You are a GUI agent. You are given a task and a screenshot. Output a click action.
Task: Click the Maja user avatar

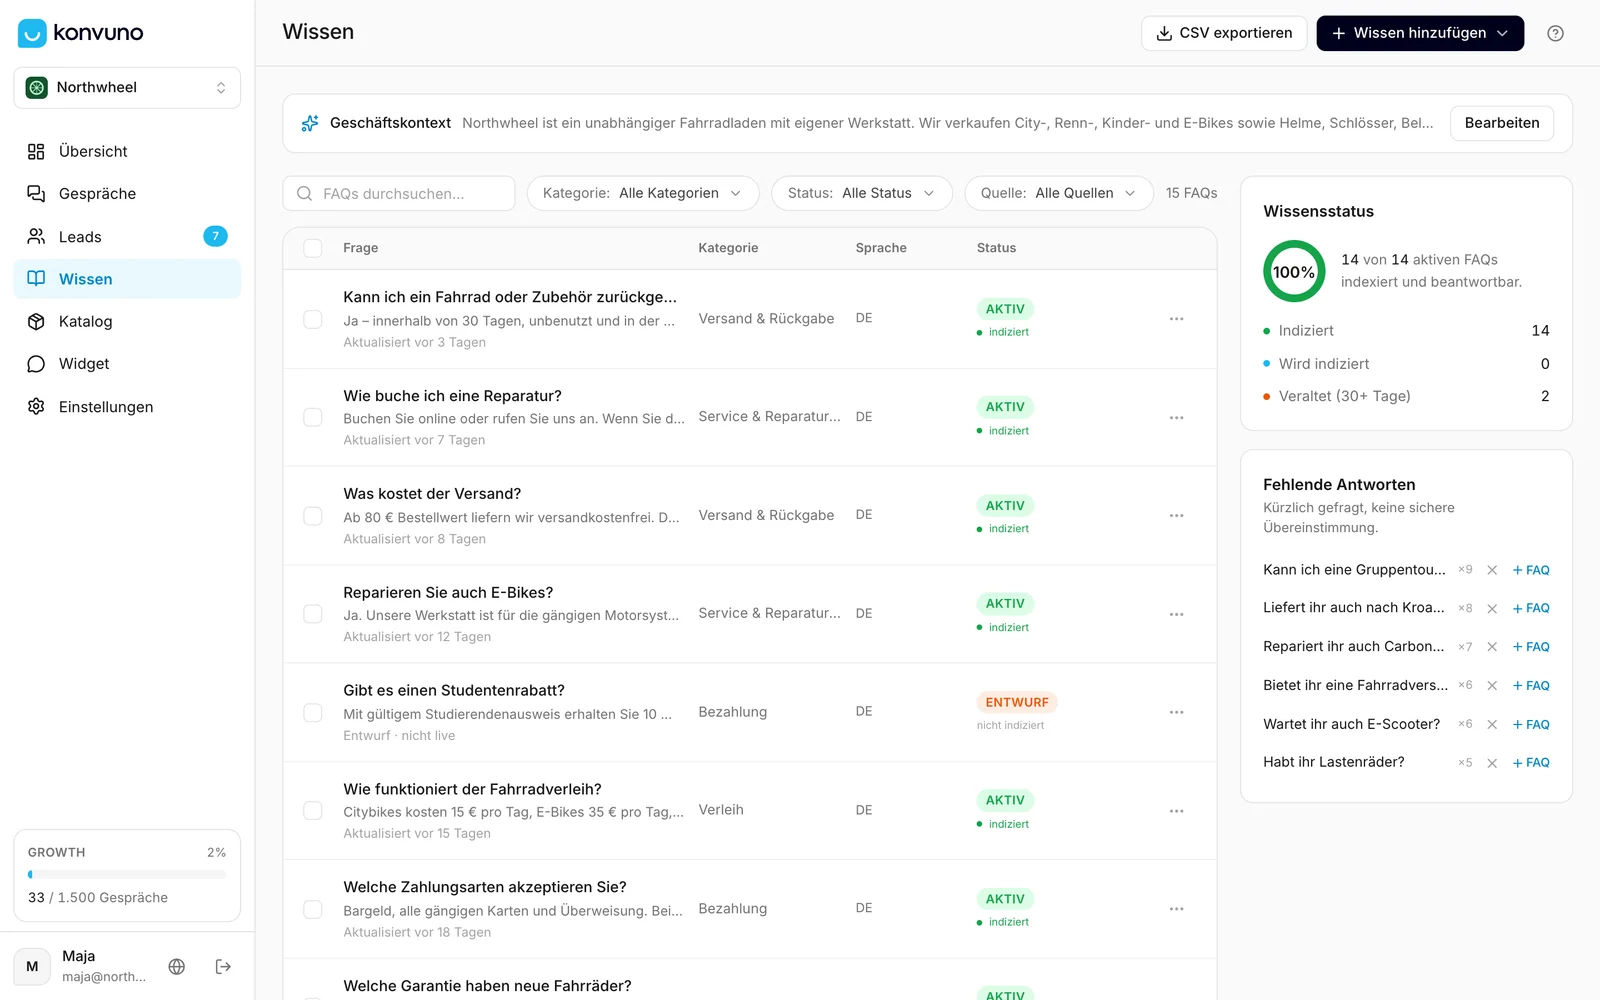[32, 966]
